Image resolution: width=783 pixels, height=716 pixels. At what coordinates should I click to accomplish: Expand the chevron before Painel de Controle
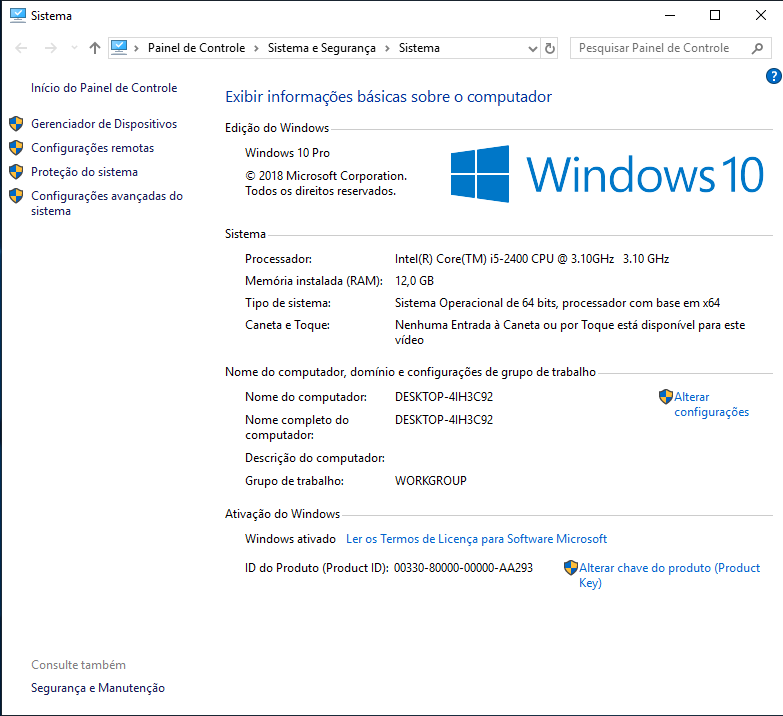pos(136,48)
